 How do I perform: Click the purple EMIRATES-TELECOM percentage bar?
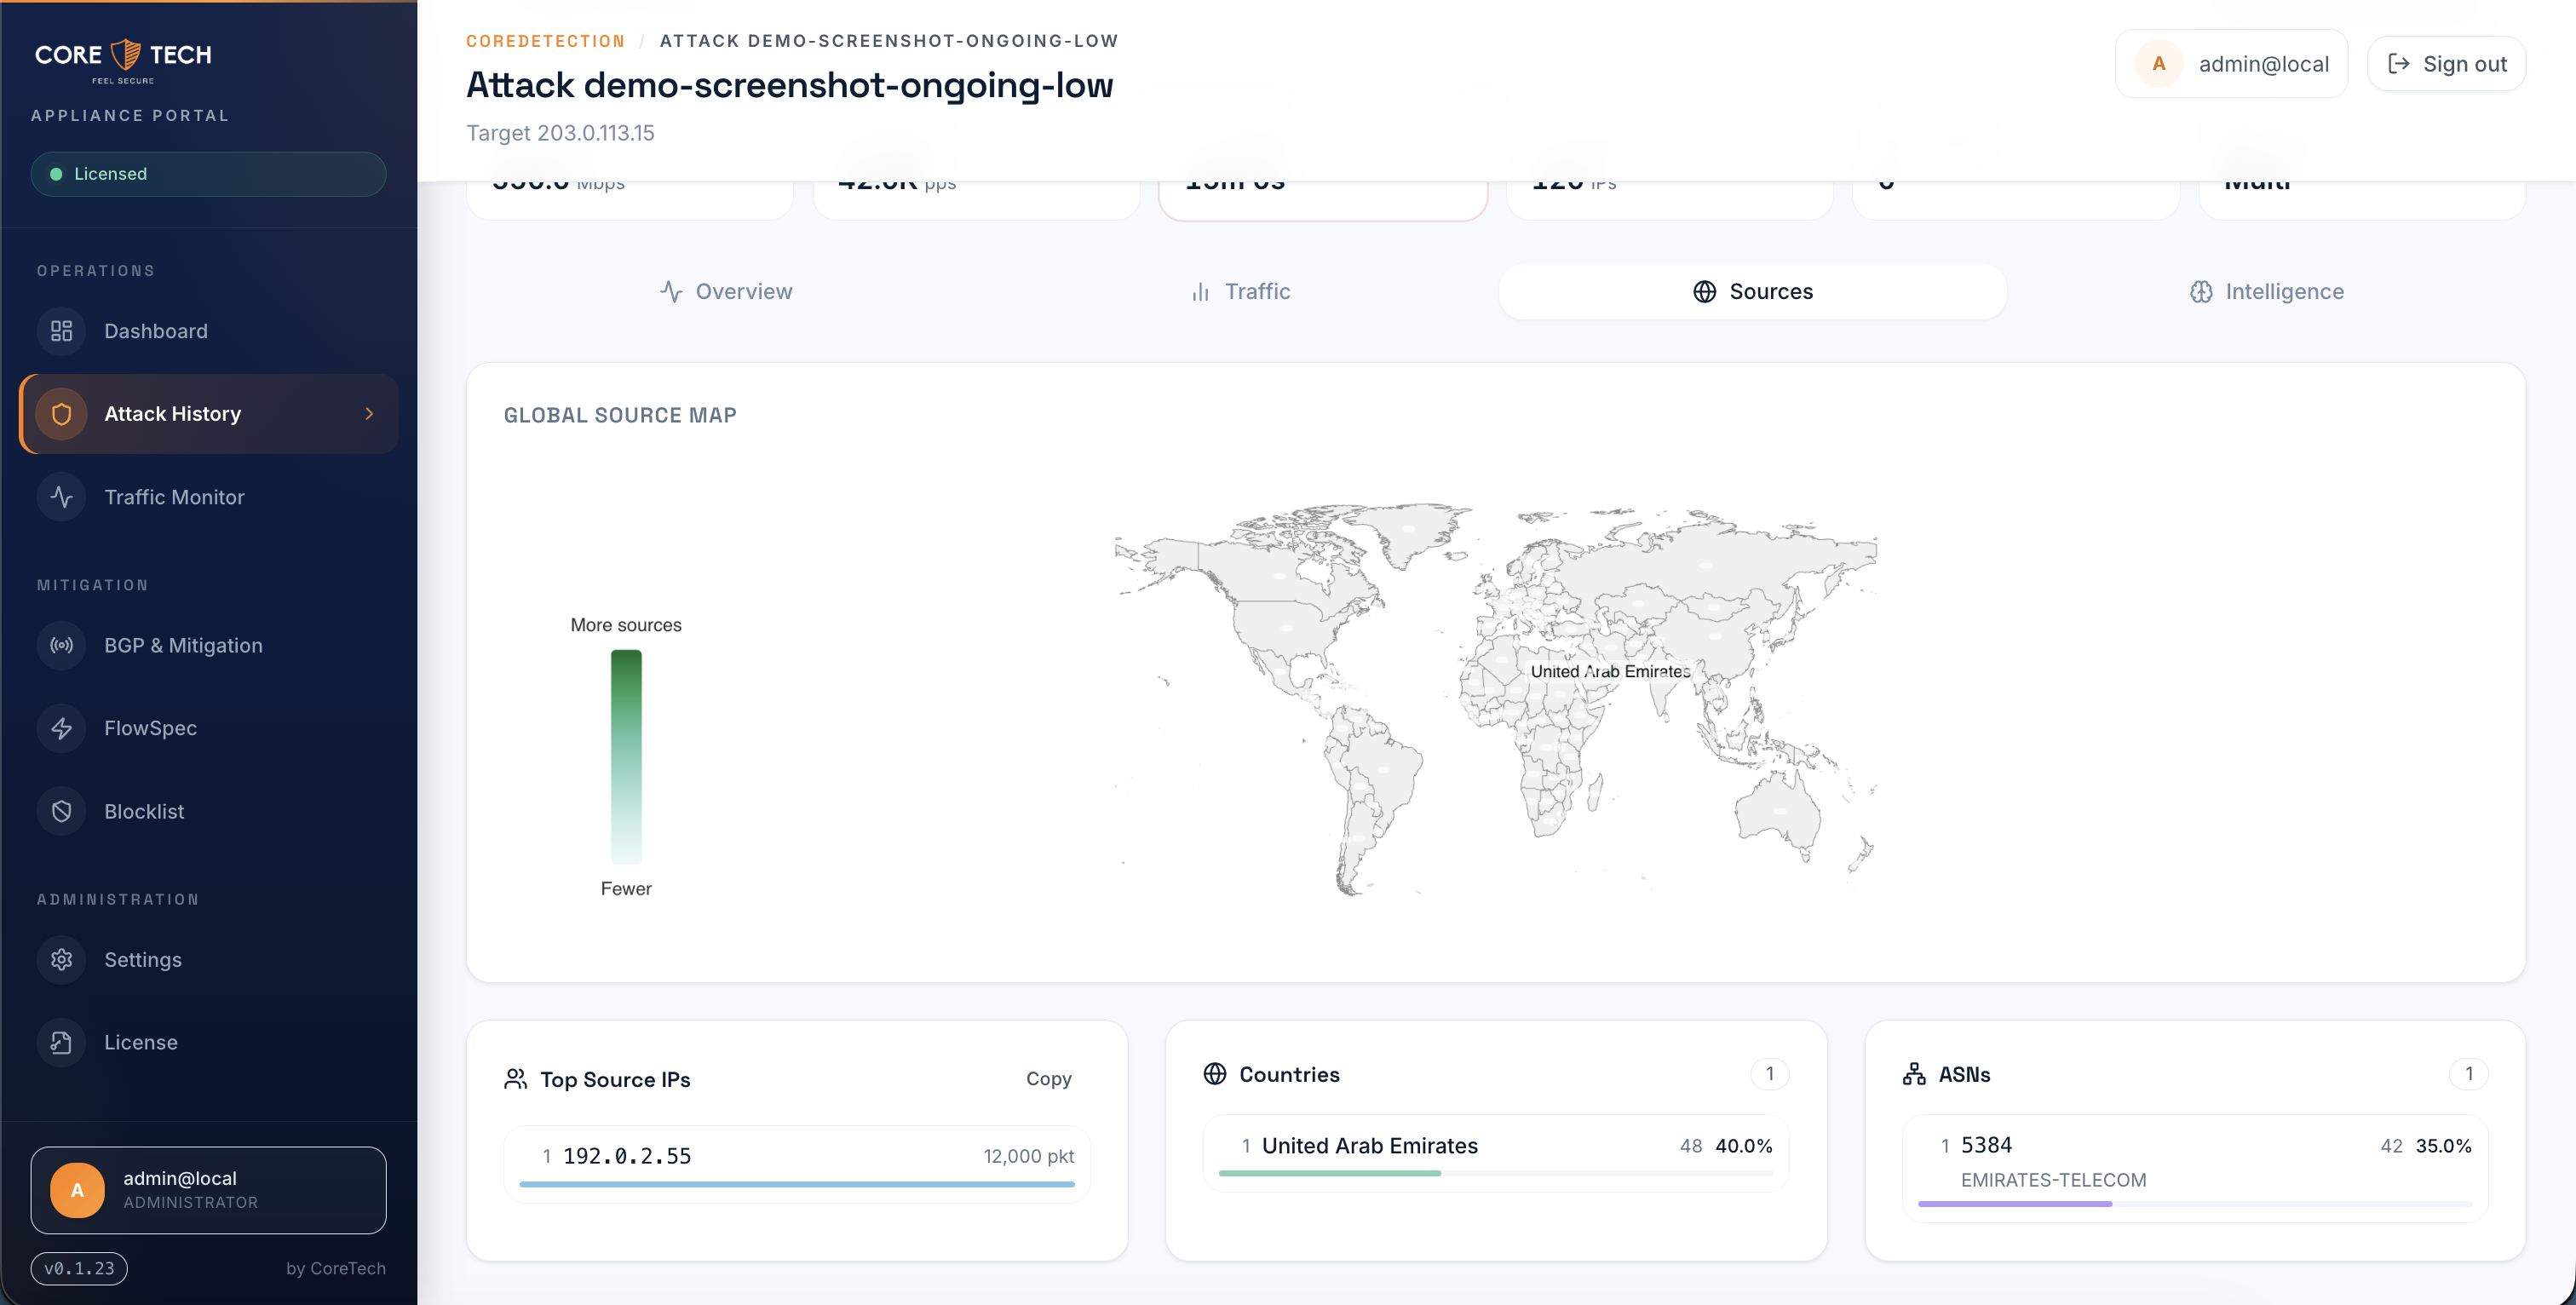(x=2014, y=1204)
